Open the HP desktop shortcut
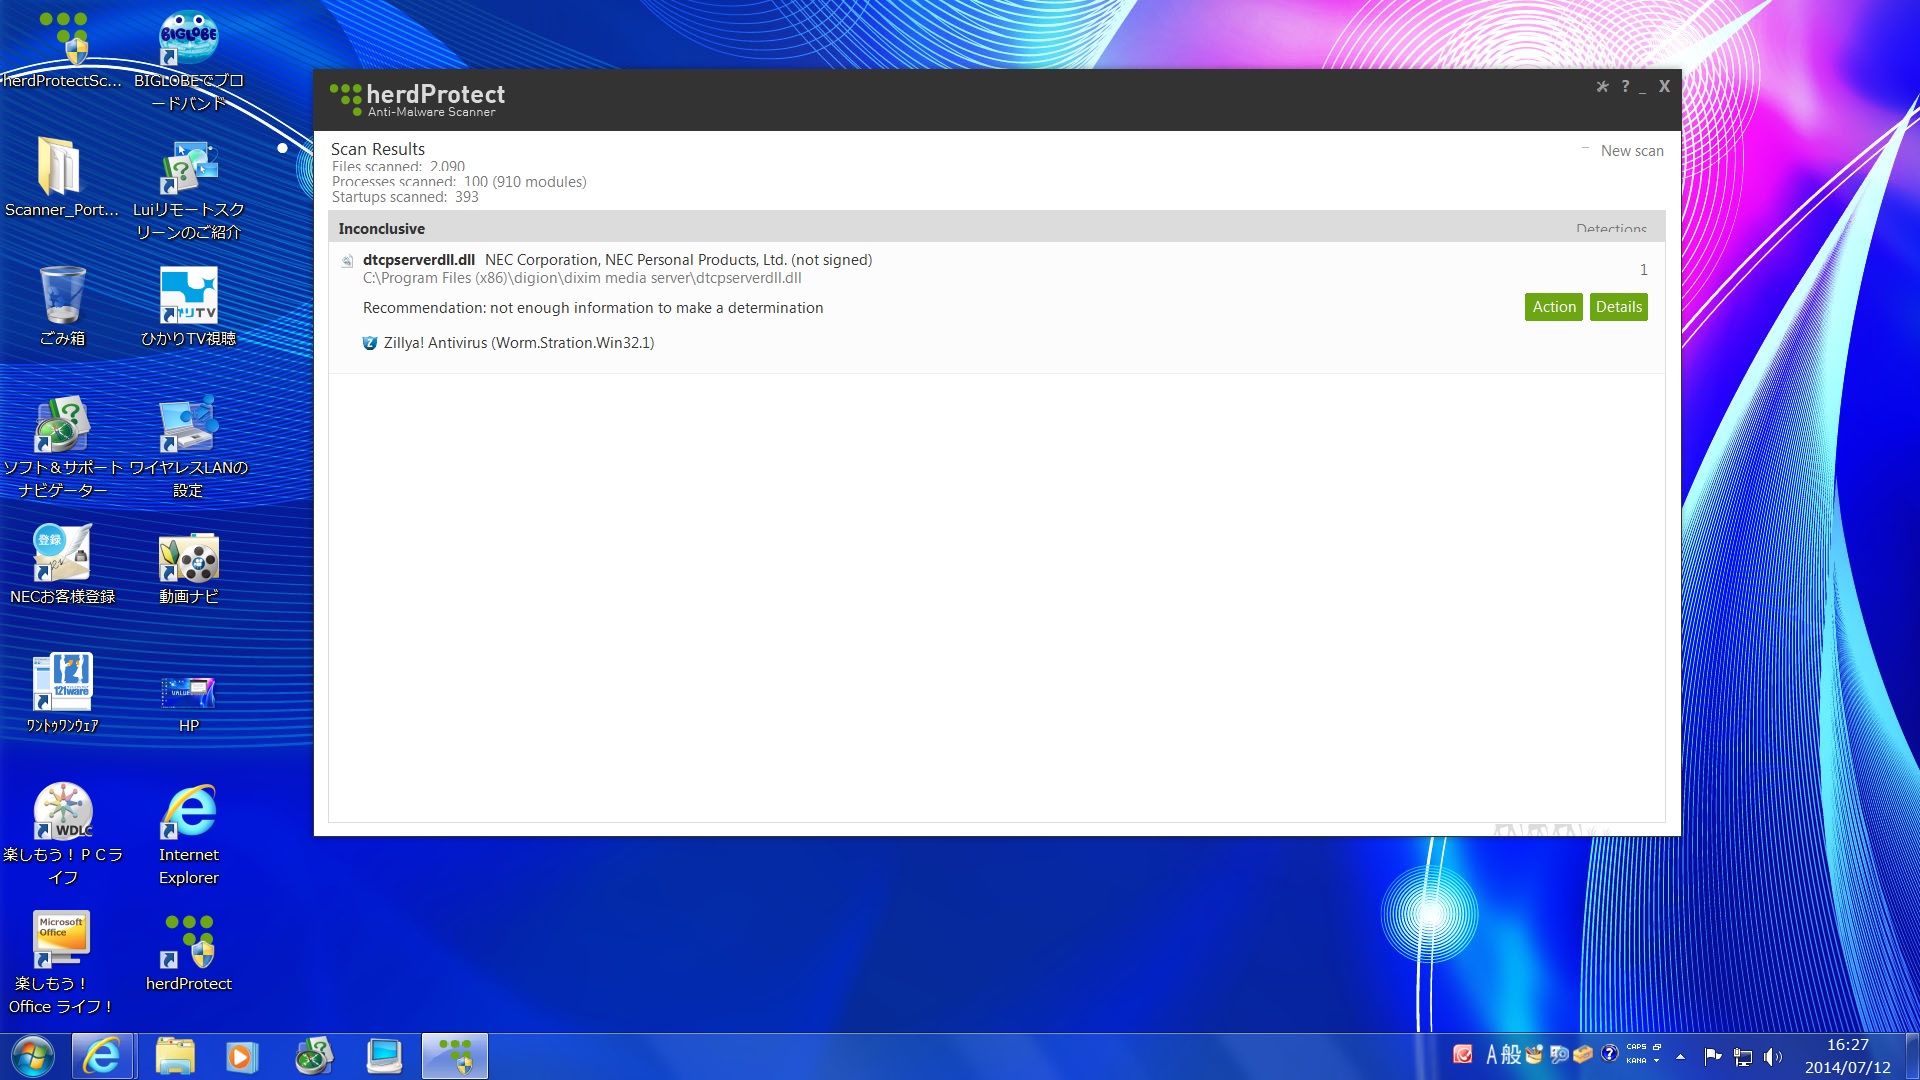Screen dimensions: 1920x1080 pyautogui.click(x=189, y=703)
